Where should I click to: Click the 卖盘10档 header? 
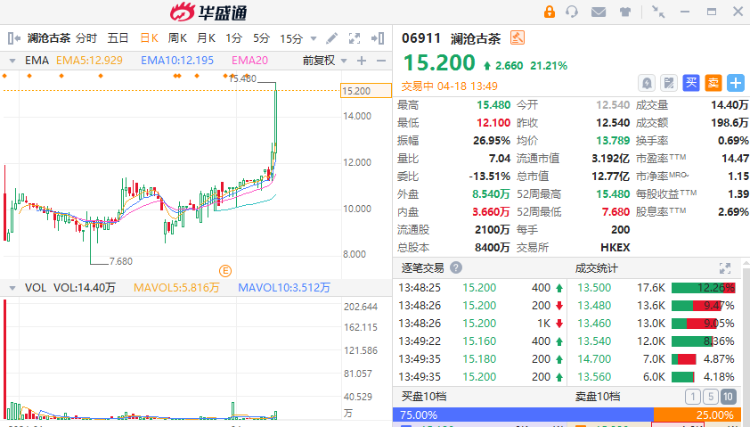point(597,396)
